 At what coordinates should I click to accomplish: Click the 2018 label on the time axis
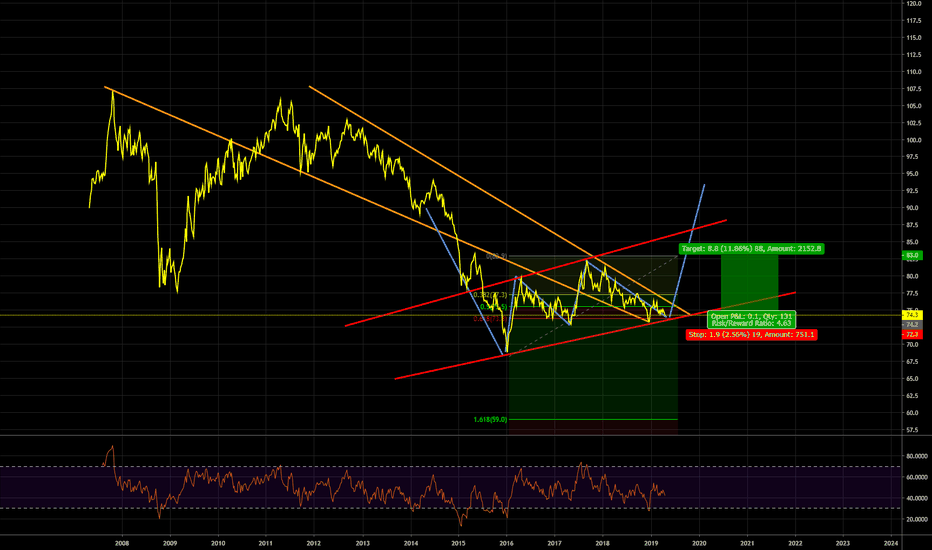tap(603, 543)
